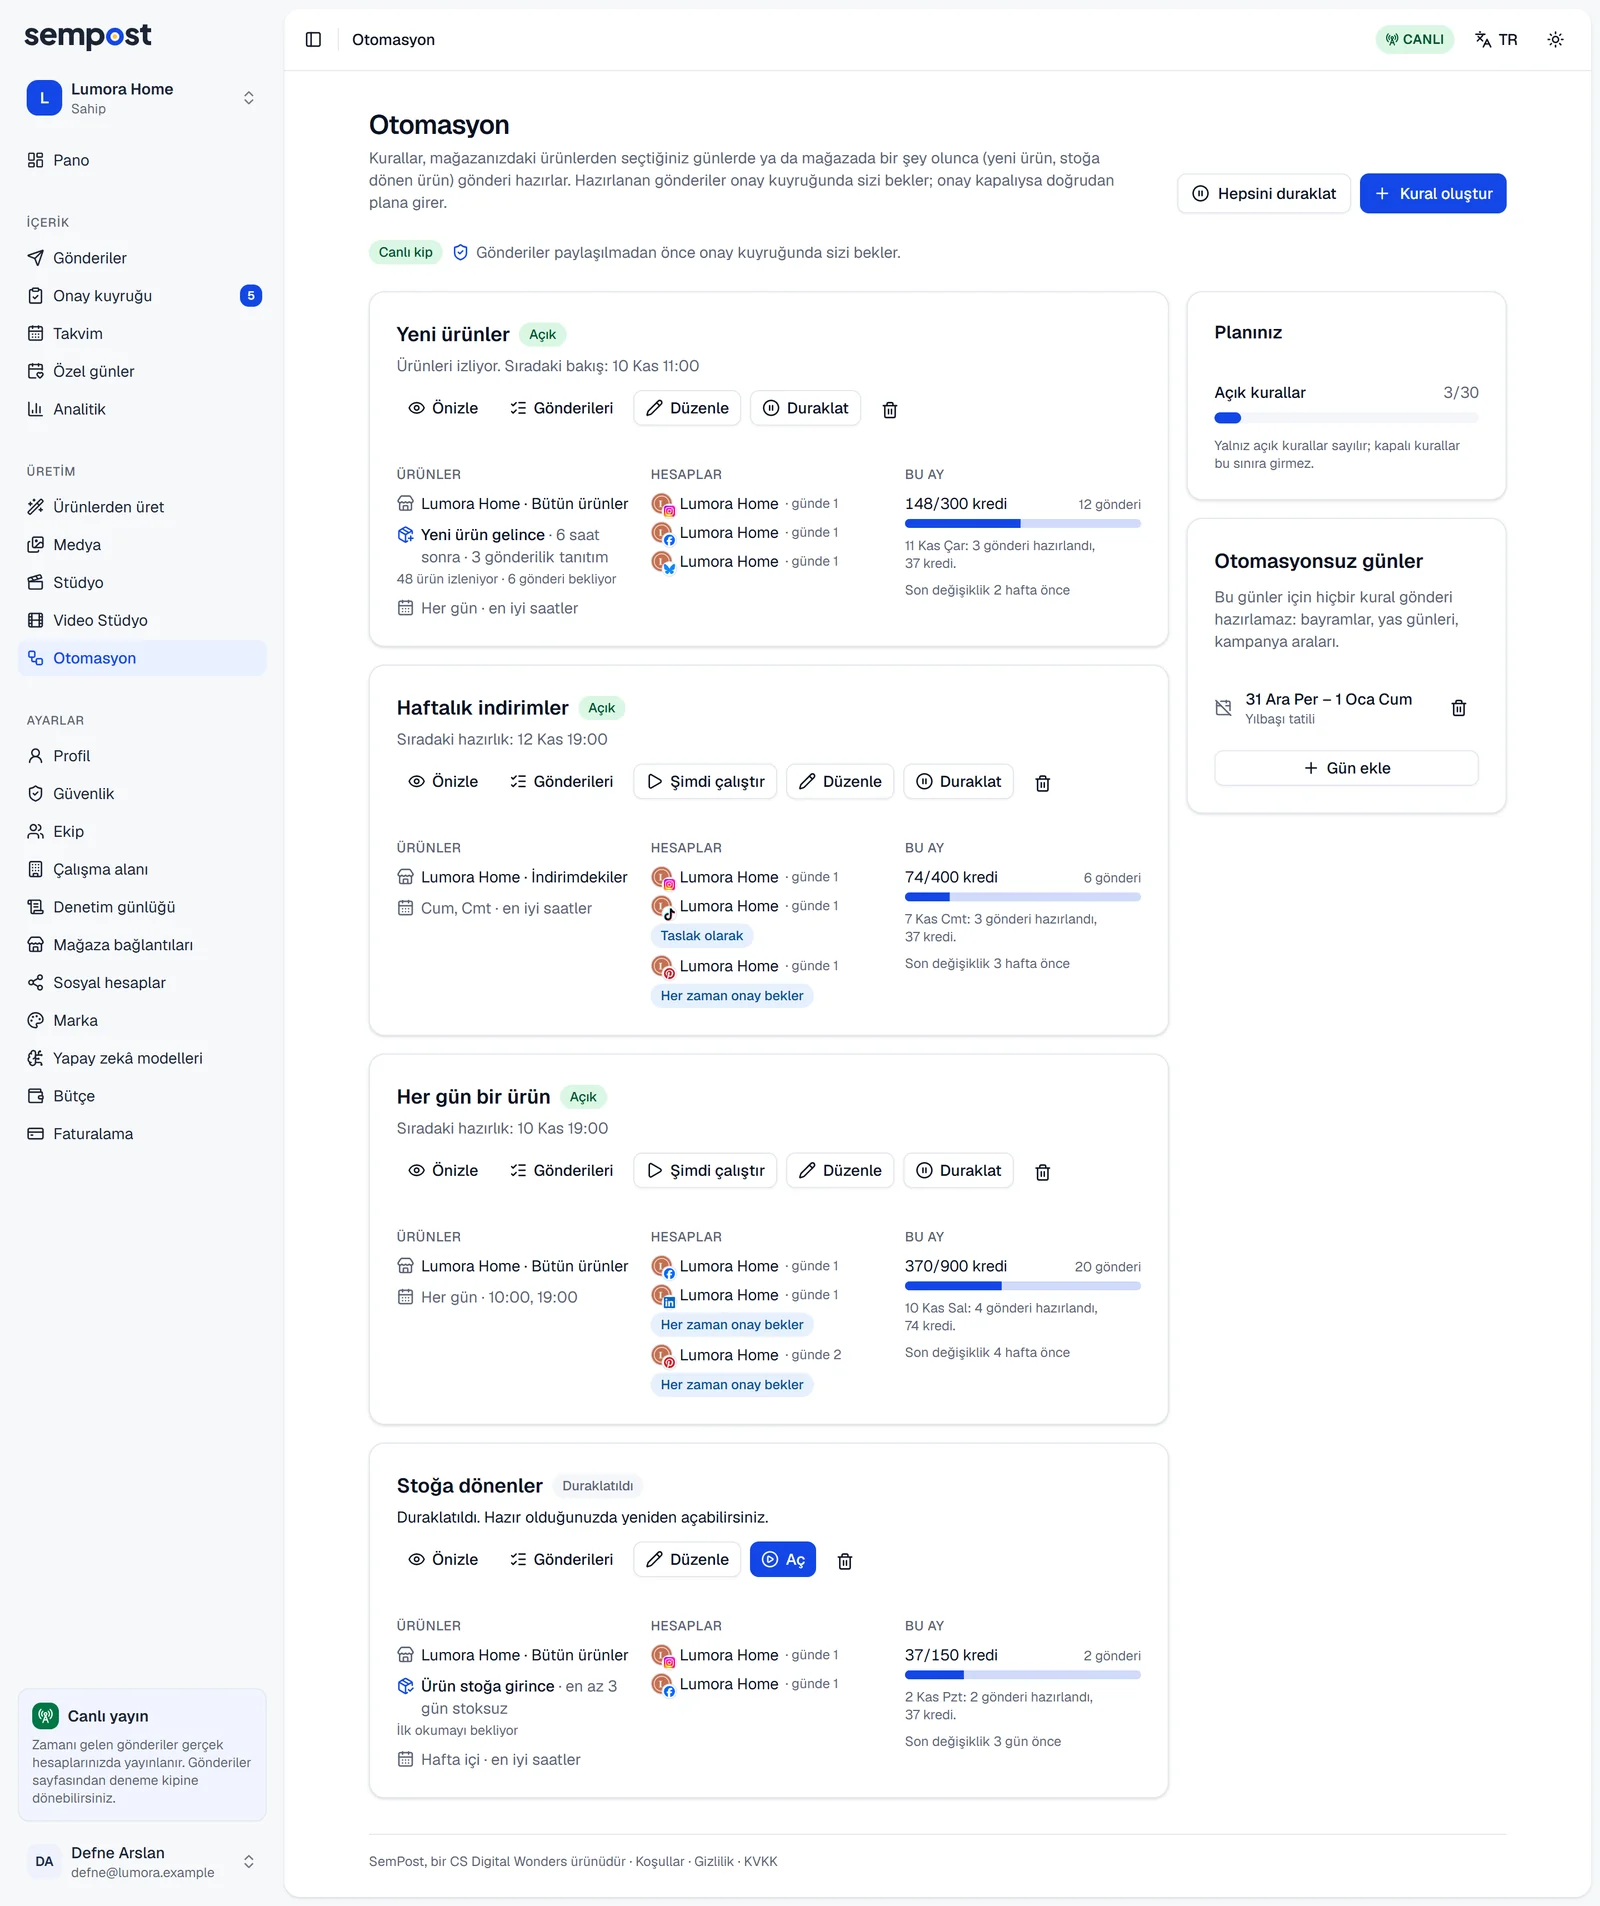The width and height of the screenshot is (1600, 1906).
Task: Collapse the sidebar panel icon
Action: tap(313, 40)
